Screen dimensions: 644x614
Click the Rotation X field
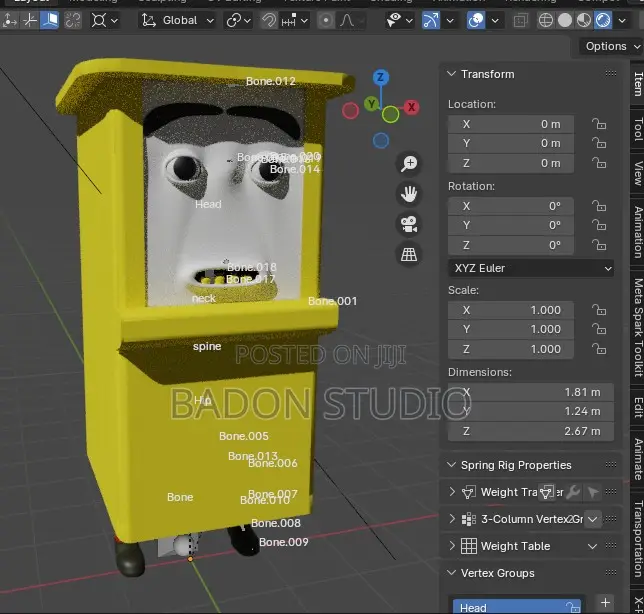click(x=511, y=206)
